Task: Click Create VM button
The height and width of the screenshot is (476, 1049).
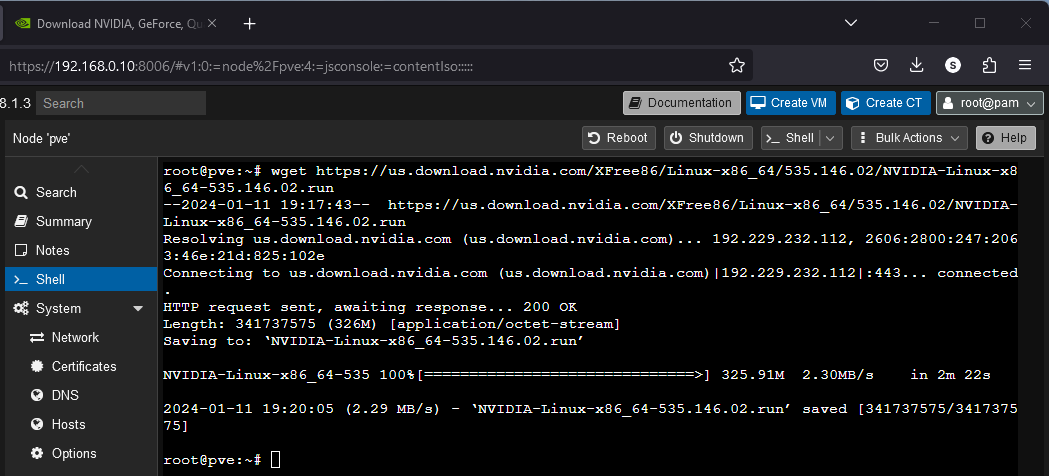Action: pyautogui.click(x=790, y=103)
